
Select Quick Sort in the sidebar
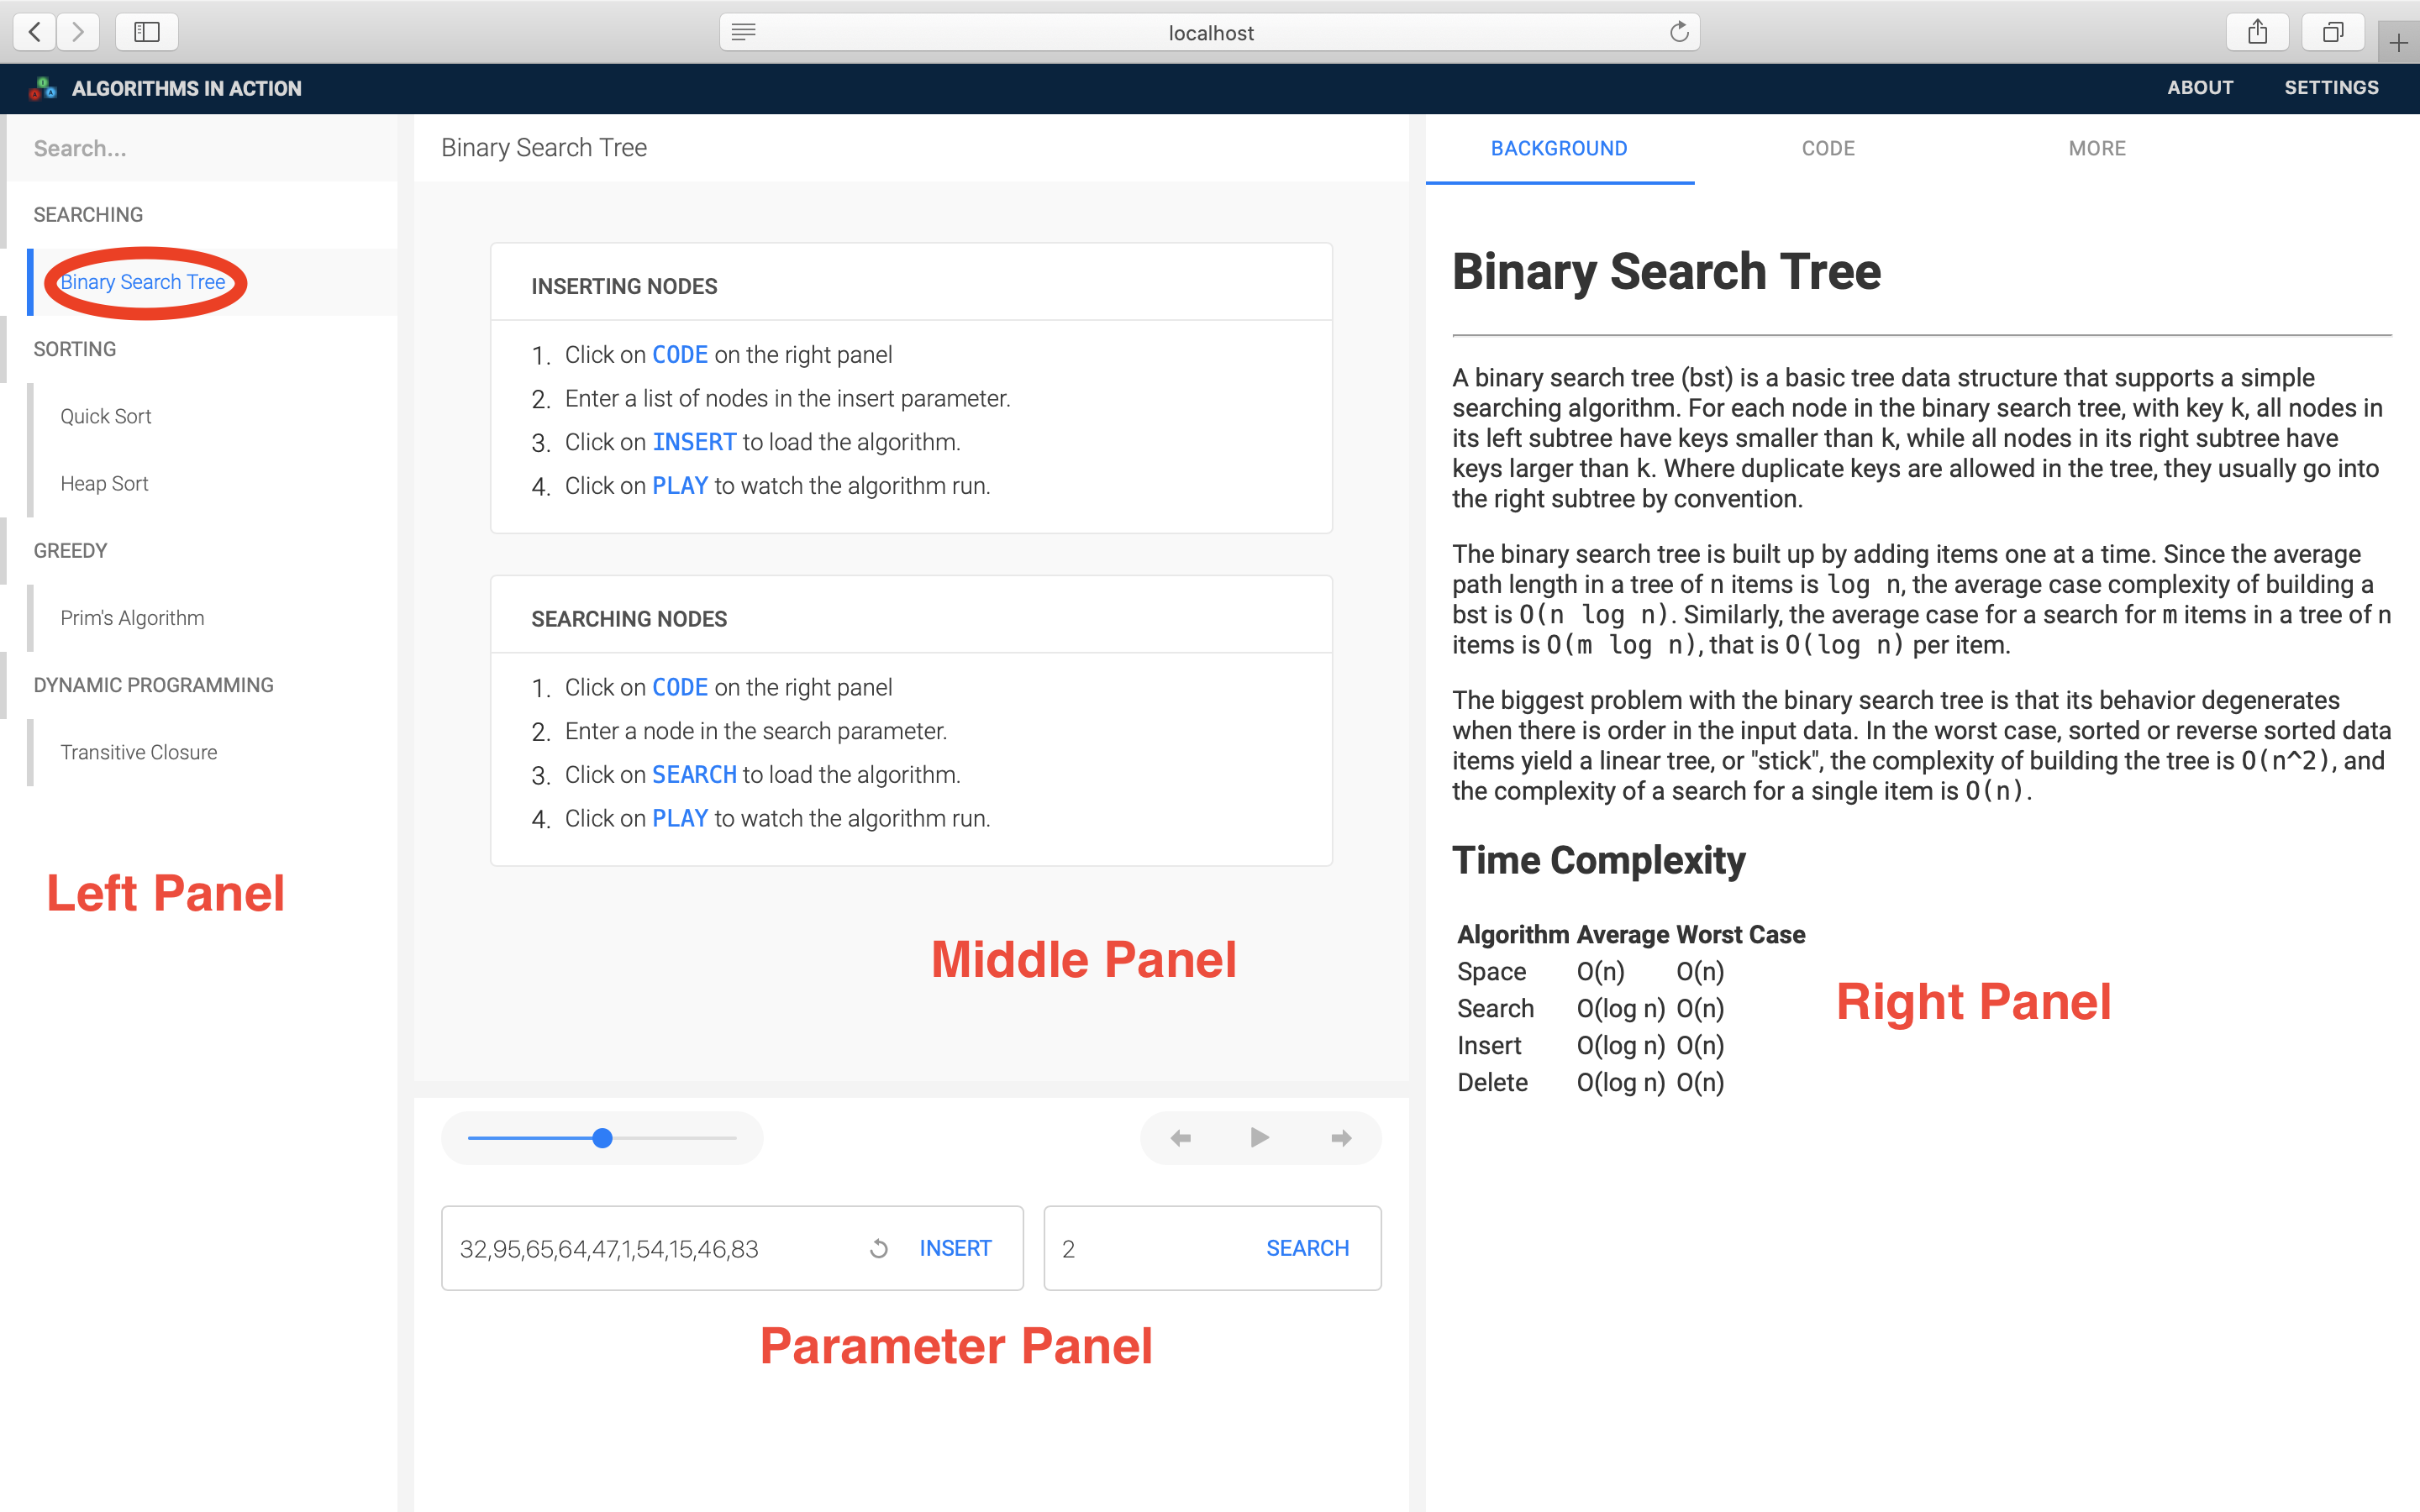click(106, 416)
